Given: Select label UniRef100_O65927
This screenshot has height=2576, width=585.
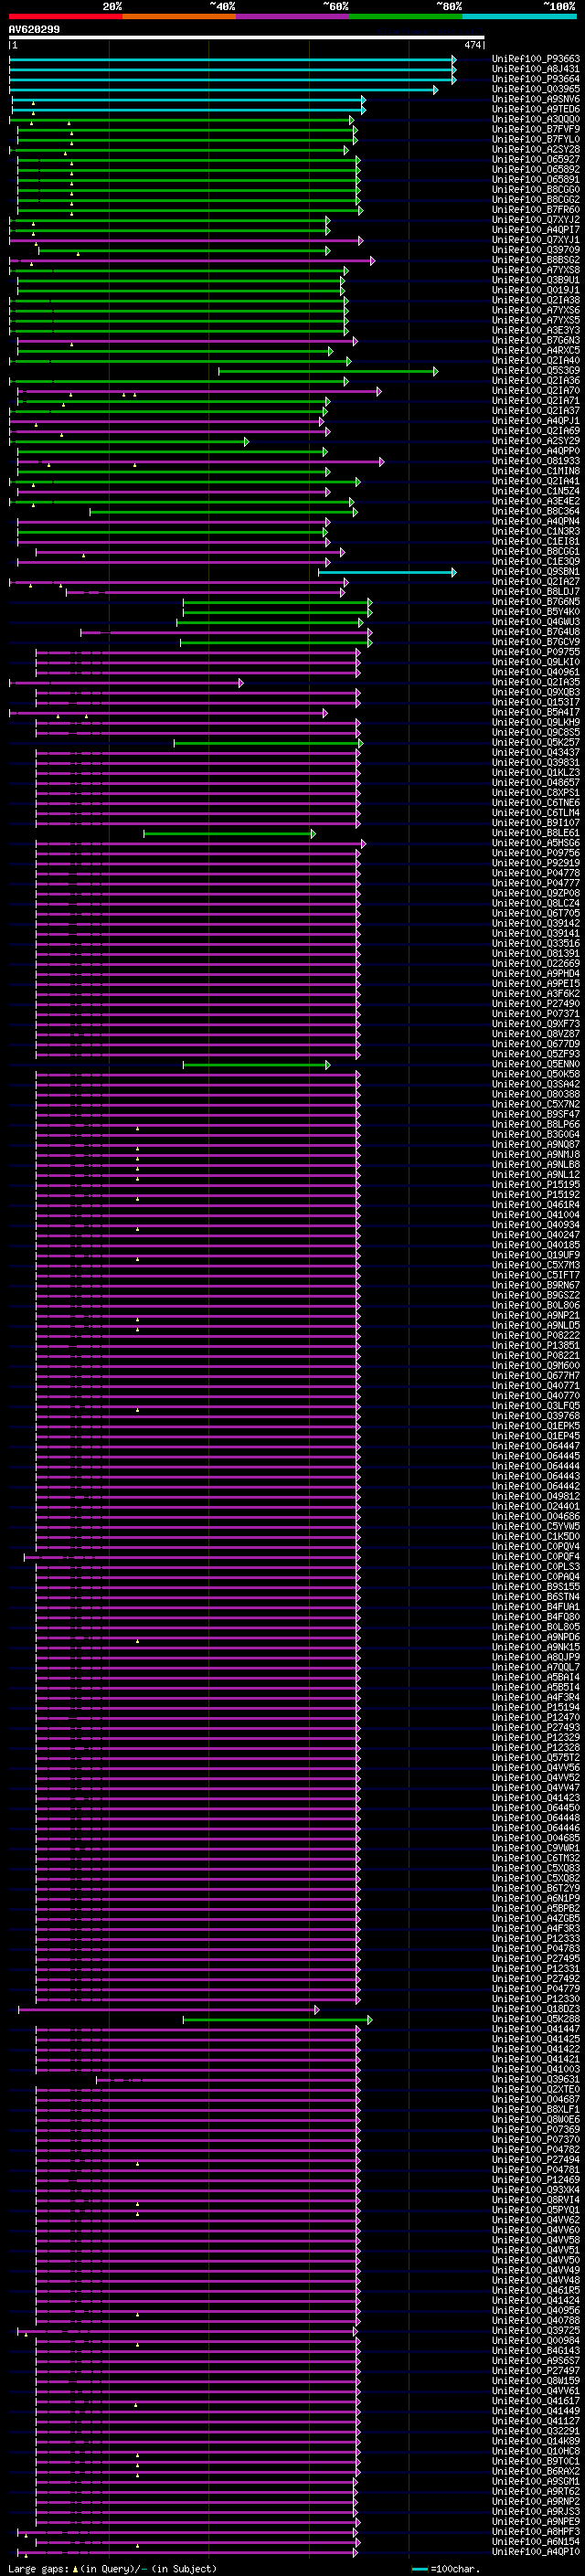Looking at the screenshot, I should 536,159.
